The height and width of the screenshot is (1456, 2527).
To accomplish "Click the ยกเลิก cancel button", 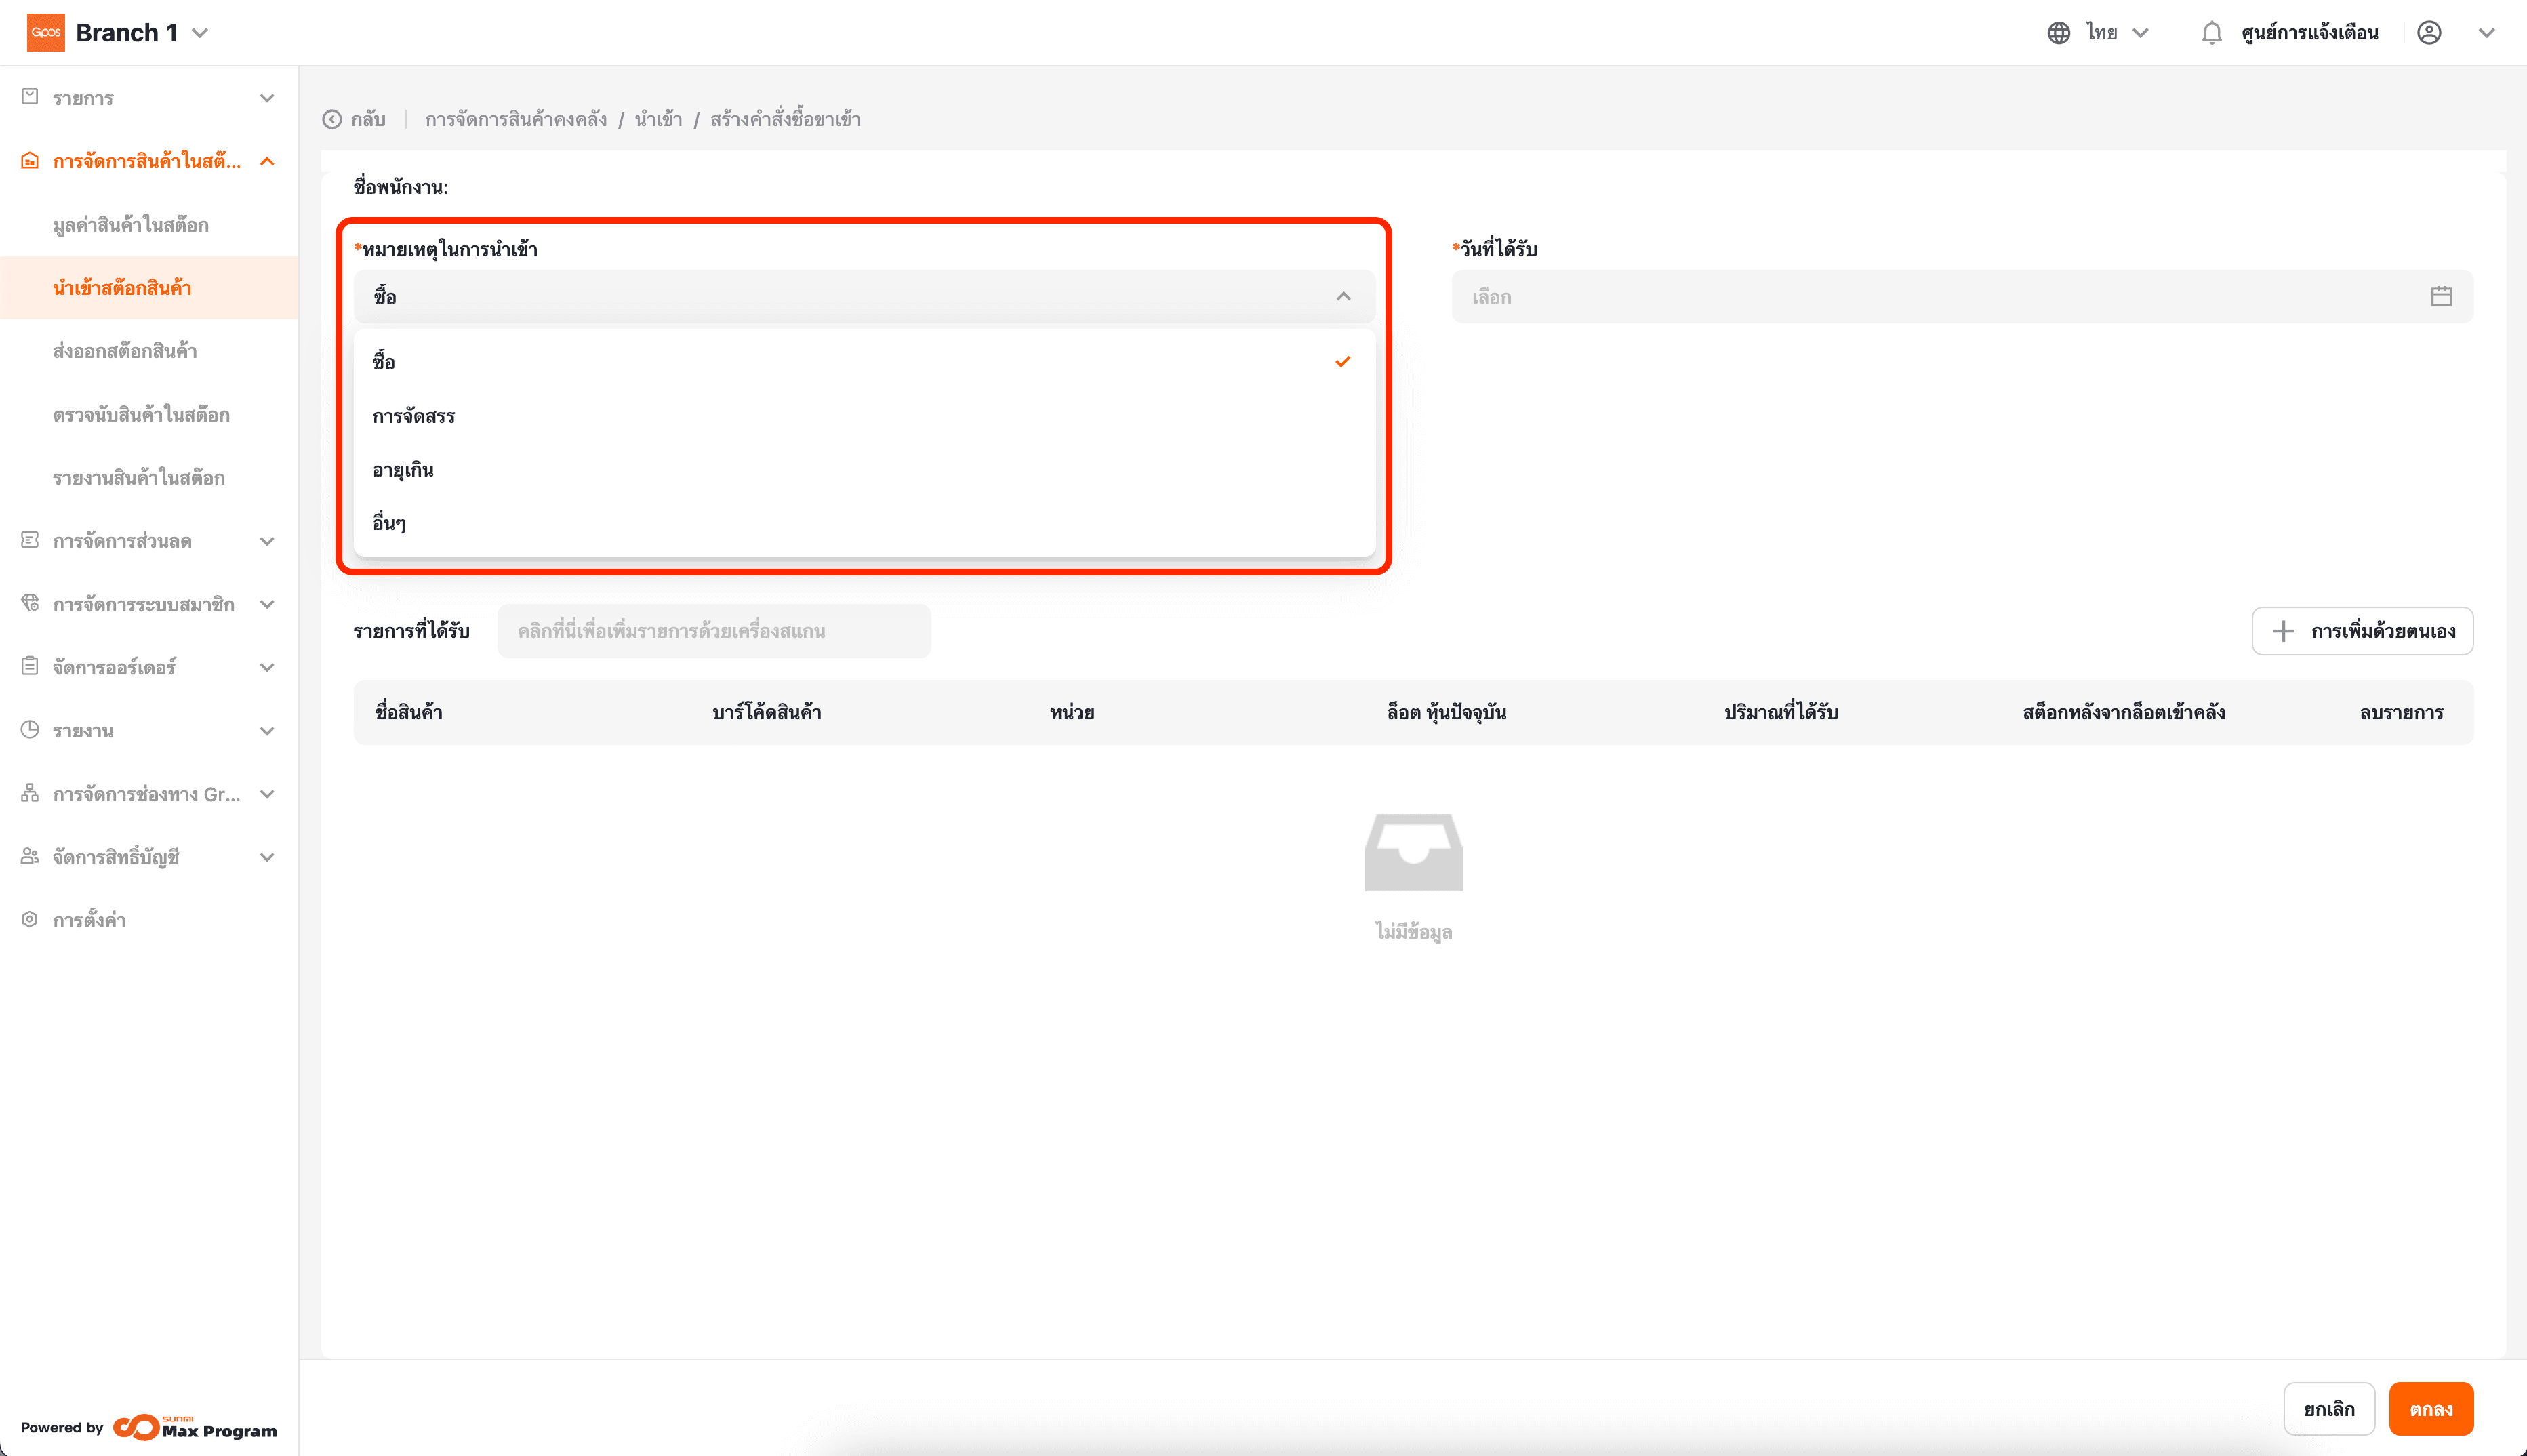I will click(2328, 1408).
